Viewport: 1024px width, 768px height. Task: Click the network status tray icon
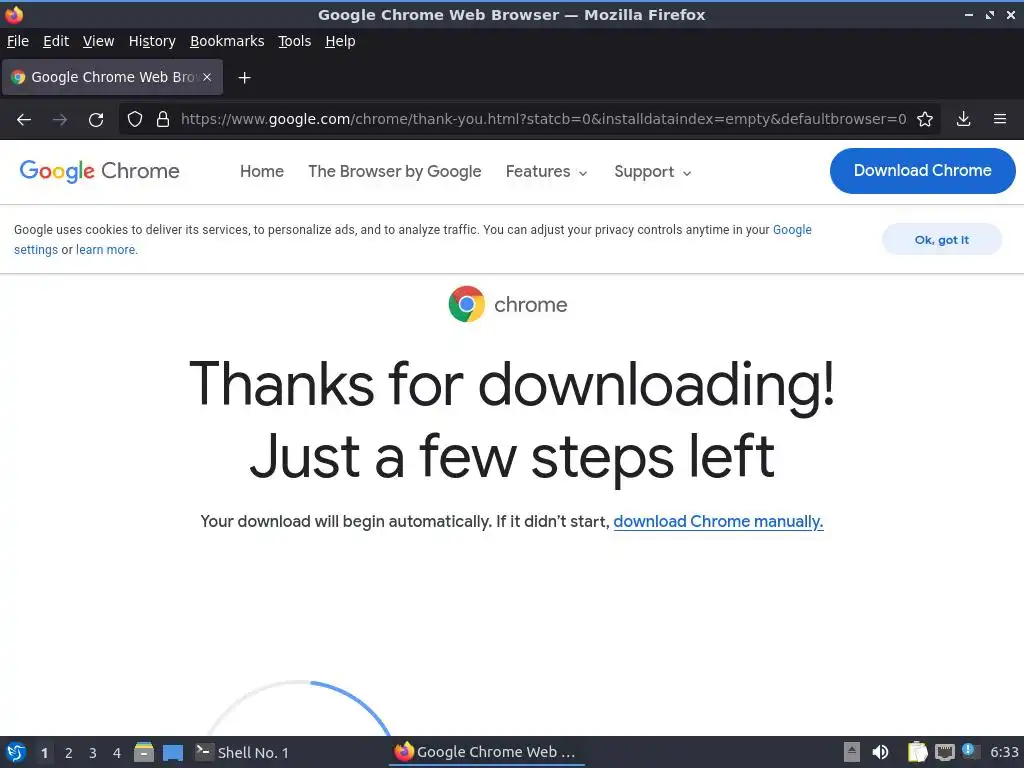[x=944, y=752]
